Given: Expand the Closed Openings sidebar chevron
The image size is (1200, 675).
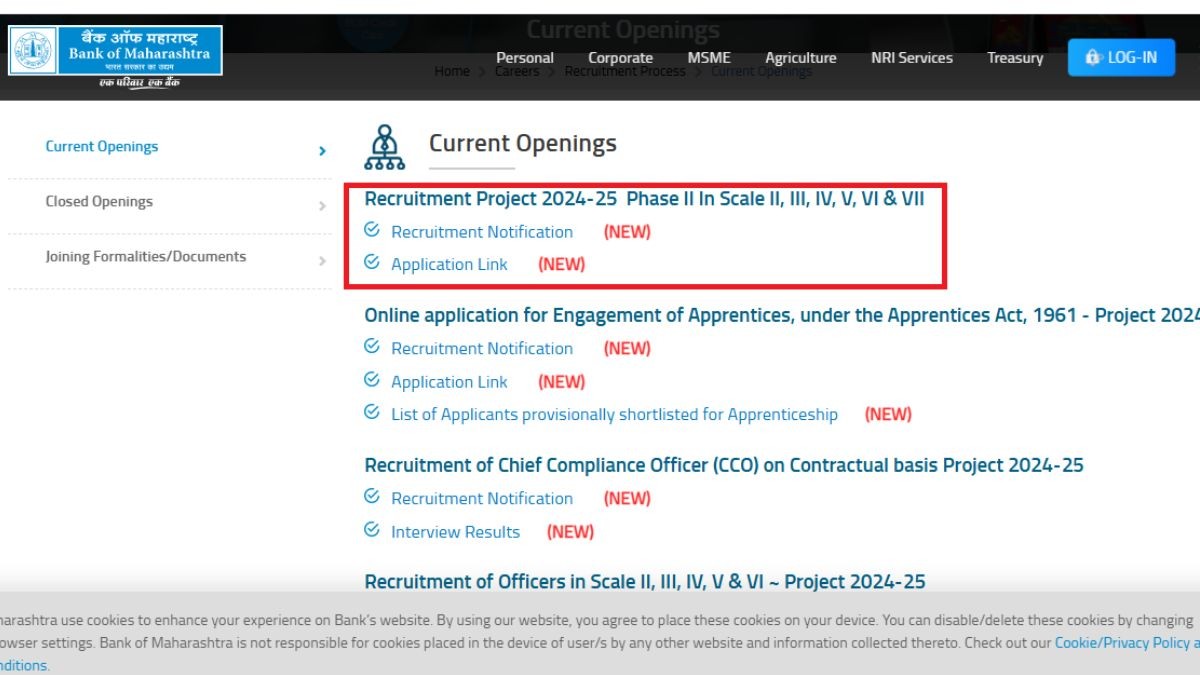Looking at the screenshot, I should click(322, 206).
